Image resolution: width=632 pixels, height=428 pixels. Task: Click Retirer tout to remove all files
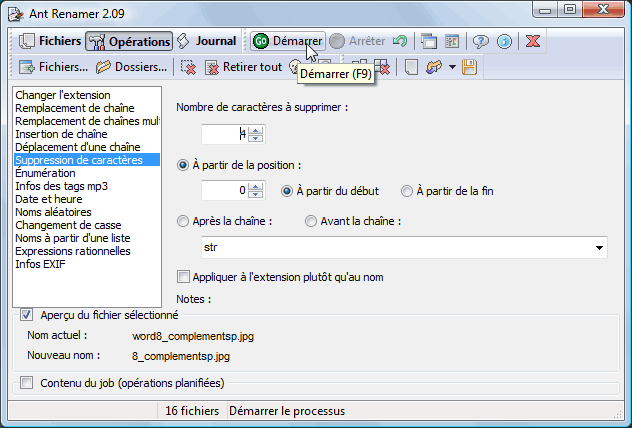tap(244, 67)
